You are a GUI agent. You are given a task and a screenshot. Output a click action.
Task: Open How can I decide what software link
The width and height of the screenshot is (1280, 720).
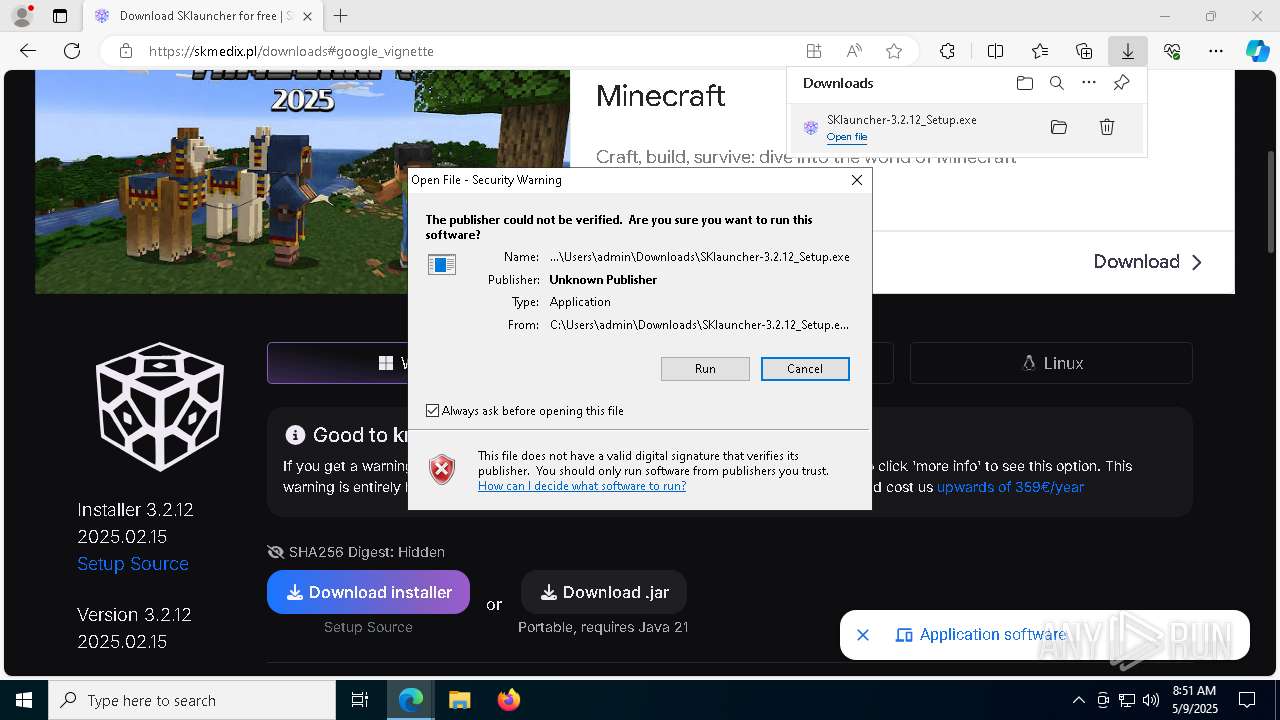pos(582,486)
